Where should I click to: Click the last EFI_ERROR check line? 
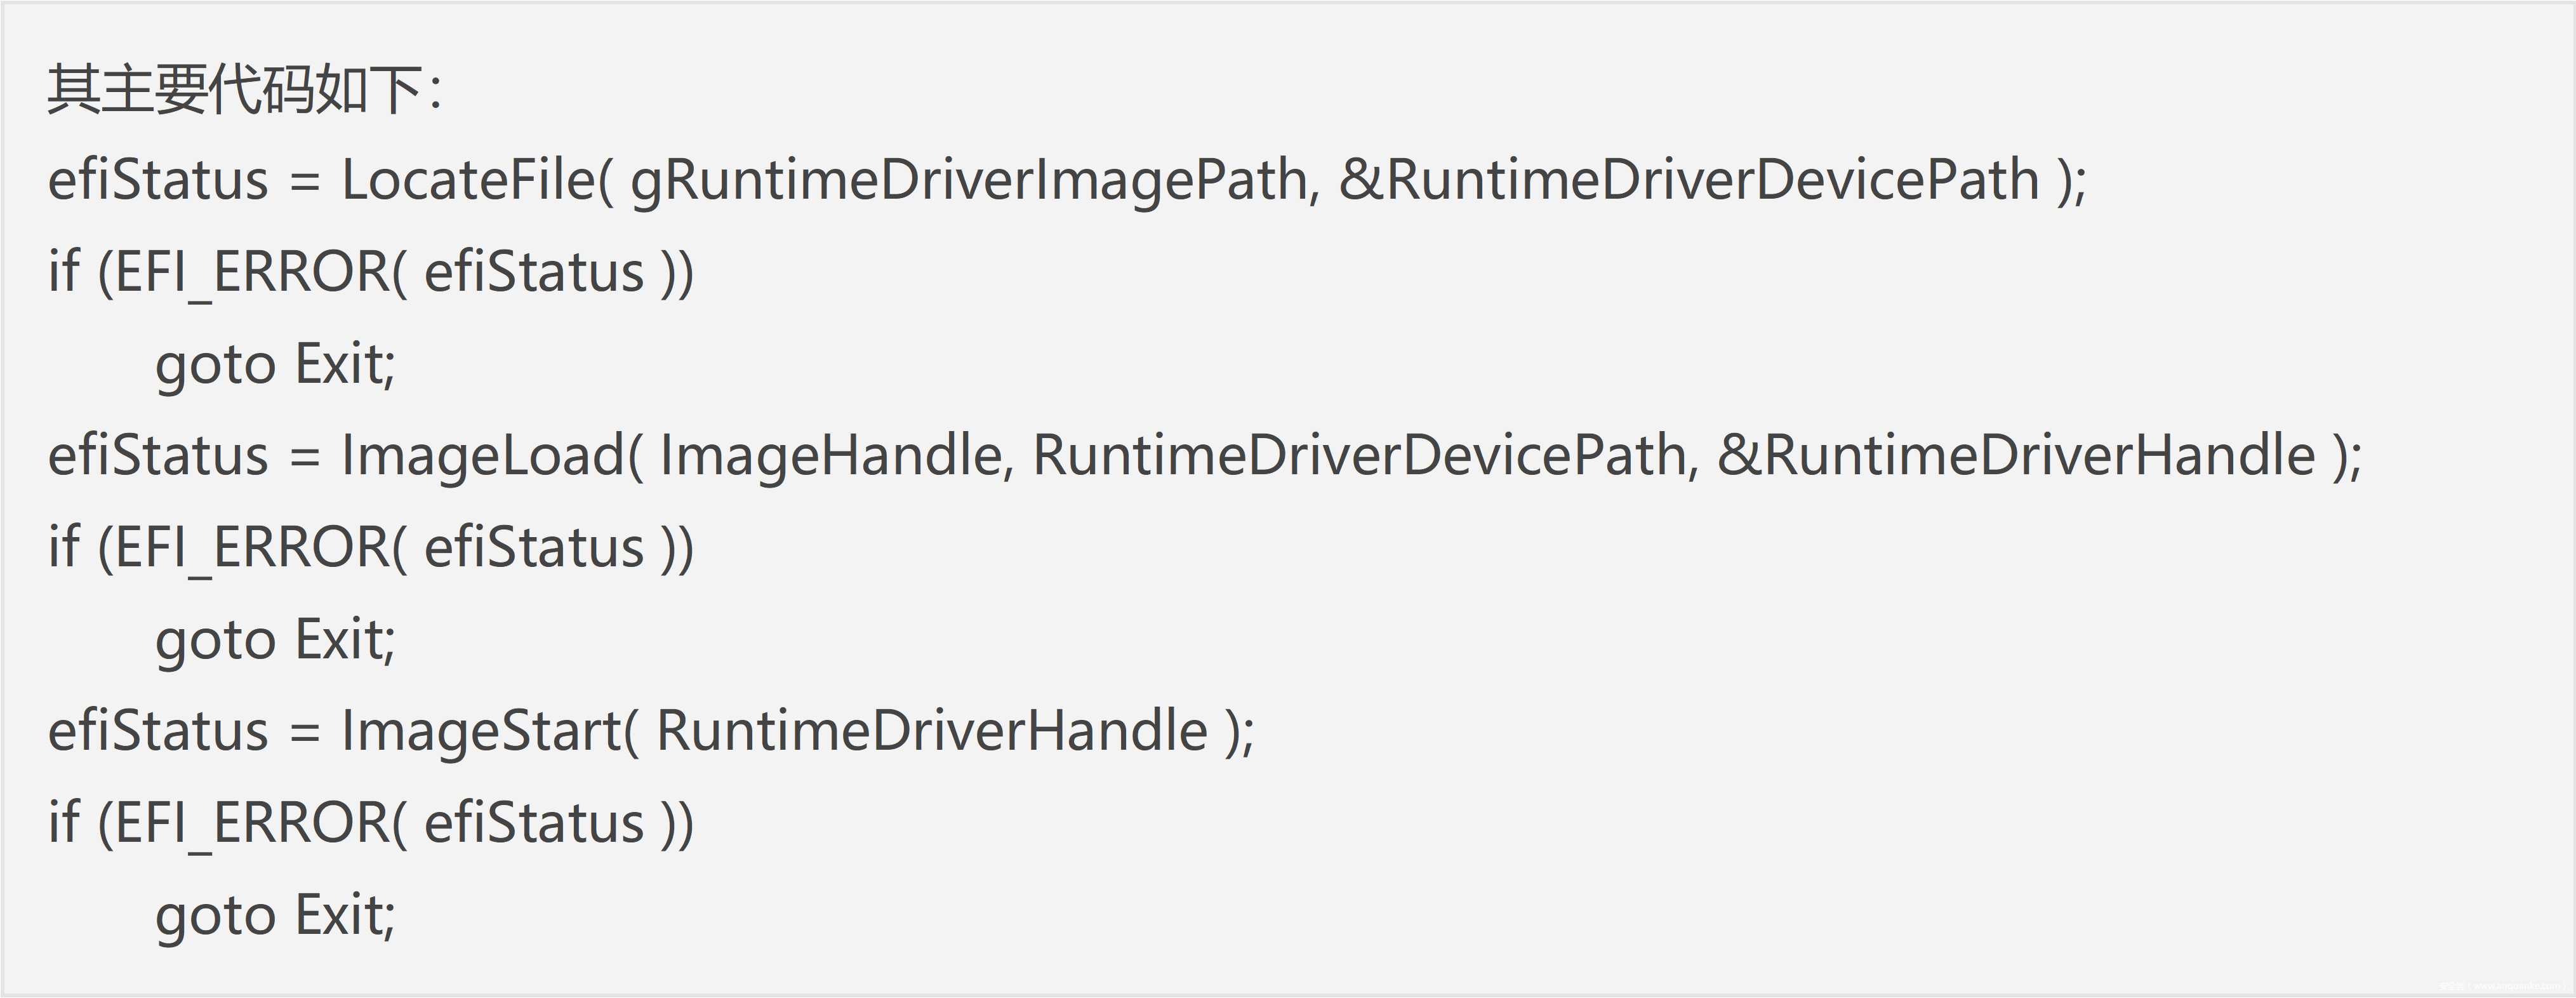coord(370,823)
